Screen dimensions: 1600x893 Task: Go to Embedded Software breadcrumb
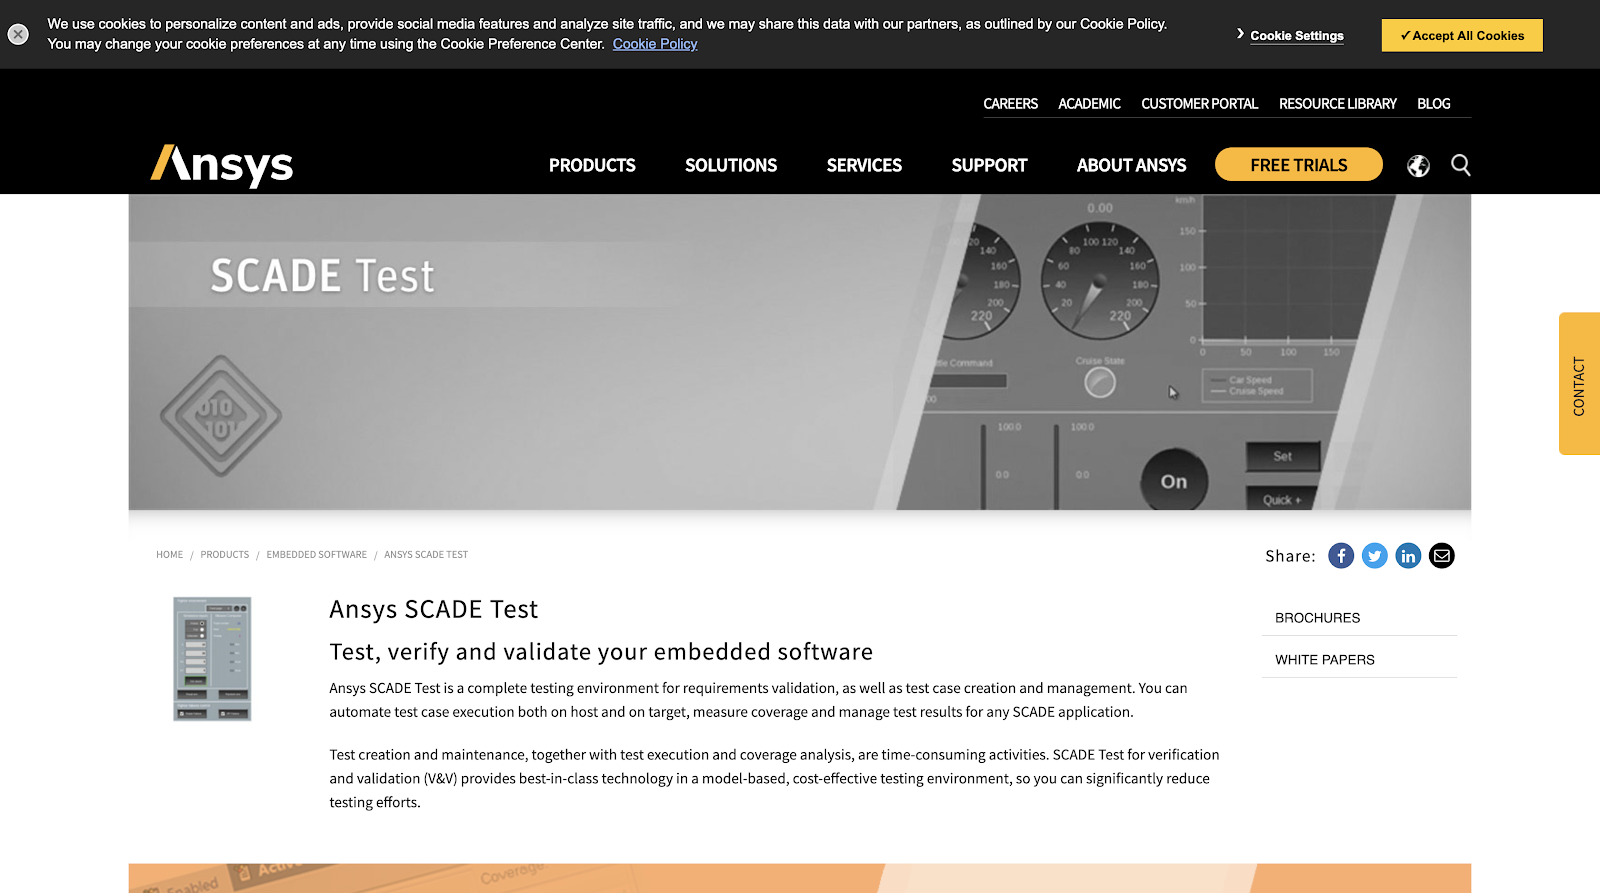coord(316,555)
